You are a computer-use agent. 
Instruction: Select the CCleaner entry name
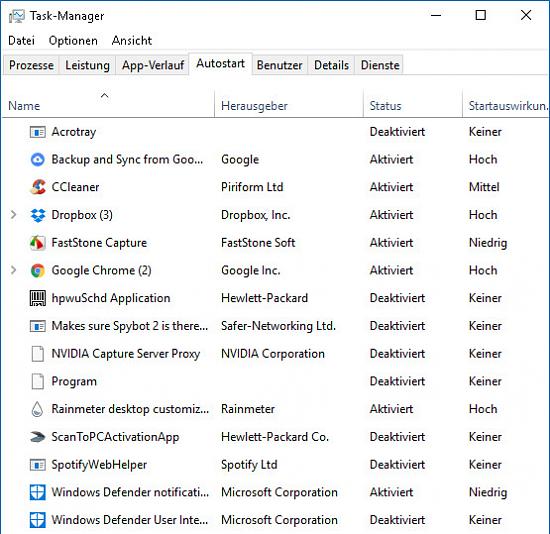[75, 187]
